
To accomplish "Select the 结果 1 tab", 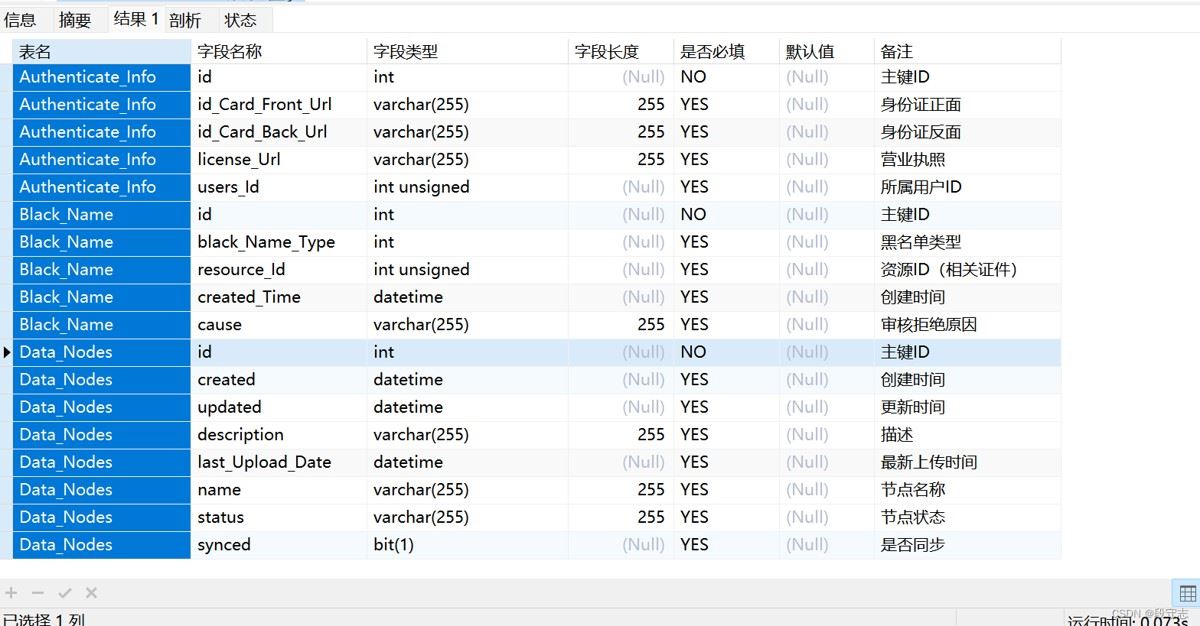I will click(x=135, y=19).
